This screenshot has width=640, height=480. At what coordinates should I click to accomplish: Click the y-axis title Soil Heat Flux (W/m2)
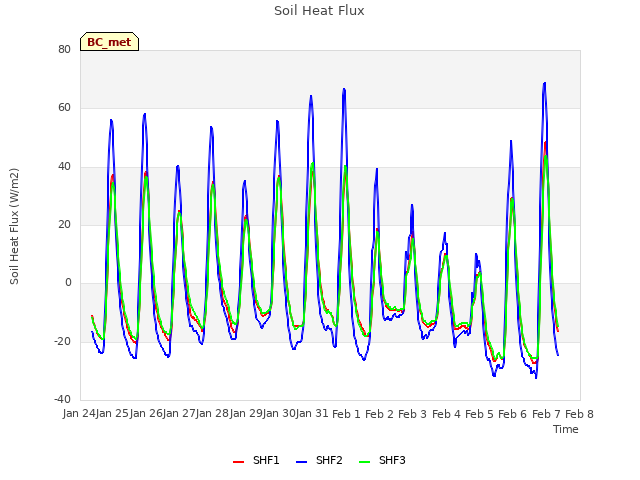click(x=14, y=226)
